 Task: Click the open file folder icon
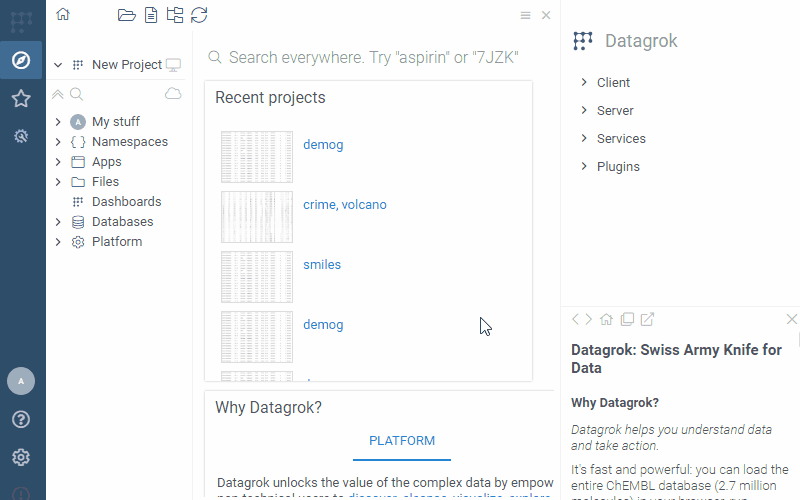coord(126,15)
